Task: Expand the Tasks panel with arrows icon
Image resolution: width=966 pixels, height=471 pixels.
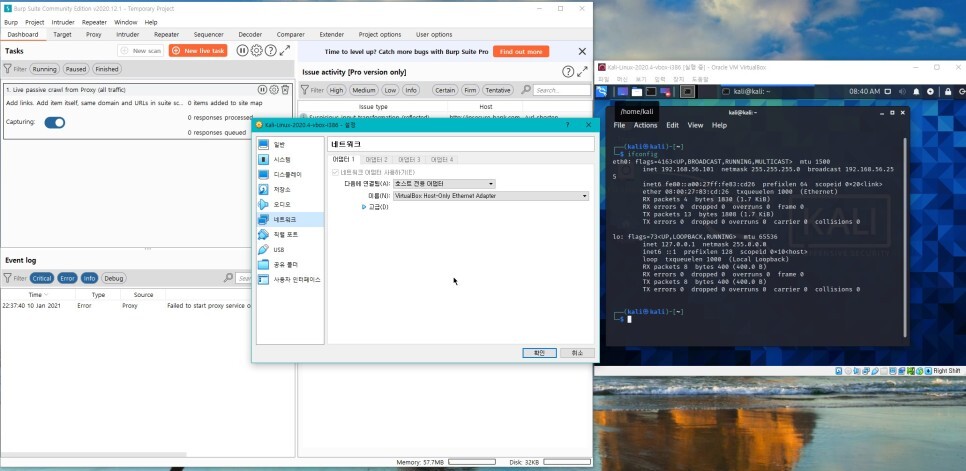Action: (285, 50)
